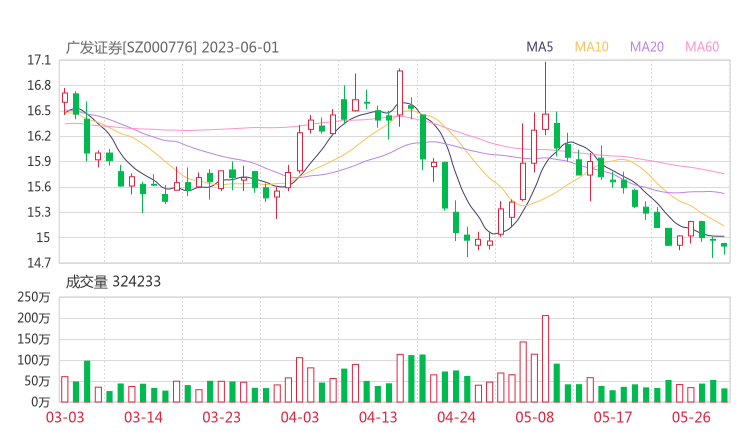This screenshot has height=440, width=740.
Task: Click the MA20 legend label
Action: [x=647, y=47]
